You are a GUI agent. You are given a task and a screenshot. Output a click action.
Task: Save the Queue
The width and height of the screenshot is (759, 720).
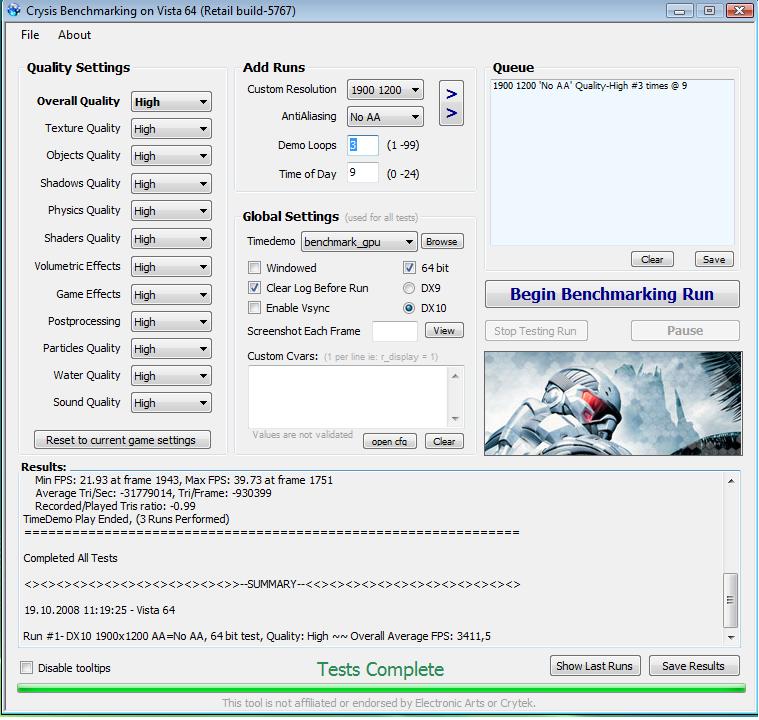(714, 260)
